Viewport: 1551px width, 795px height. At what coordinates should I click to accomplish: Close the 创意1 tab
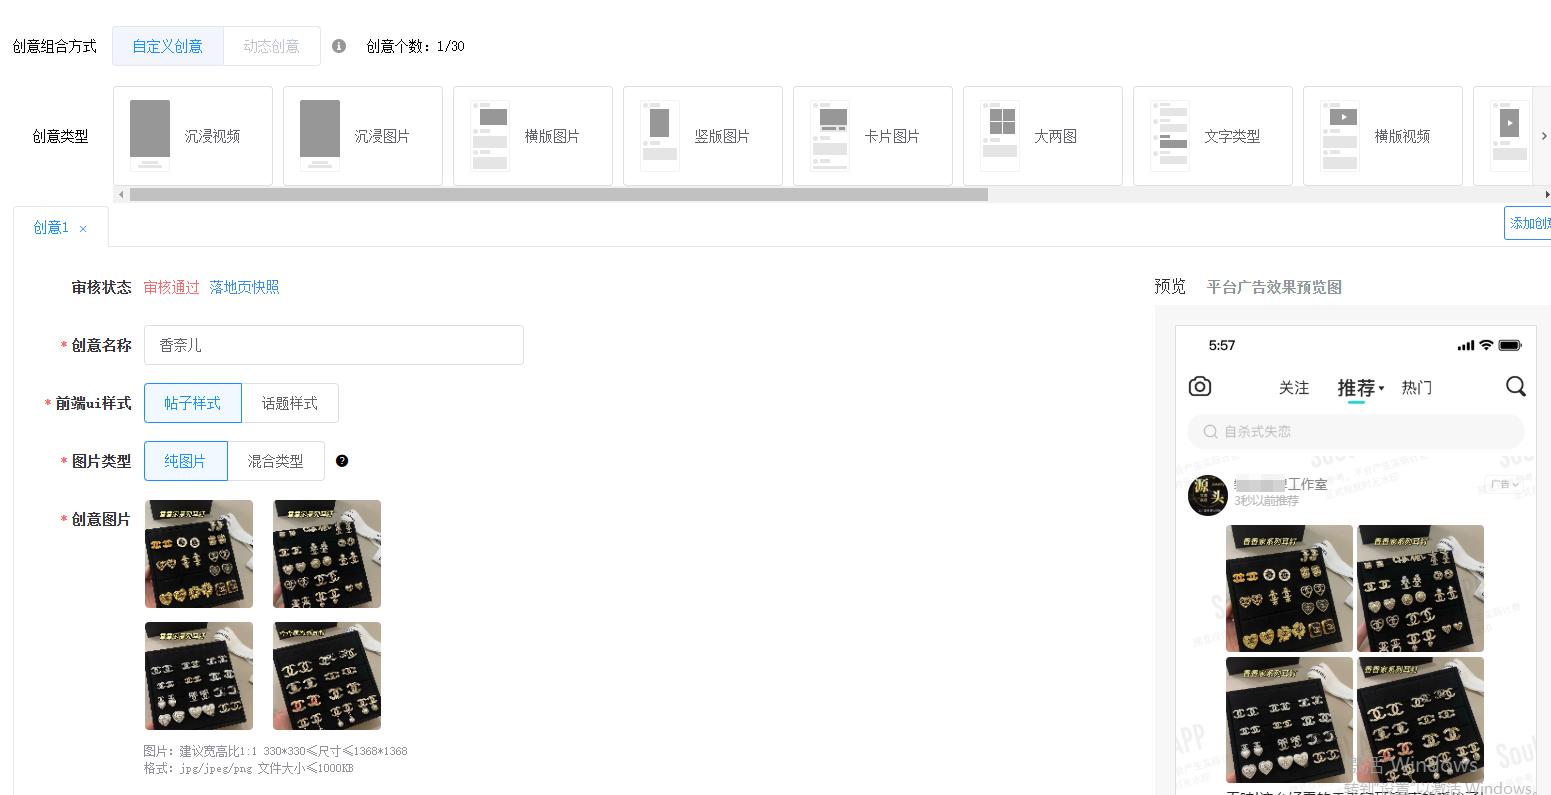coord(83,229)
